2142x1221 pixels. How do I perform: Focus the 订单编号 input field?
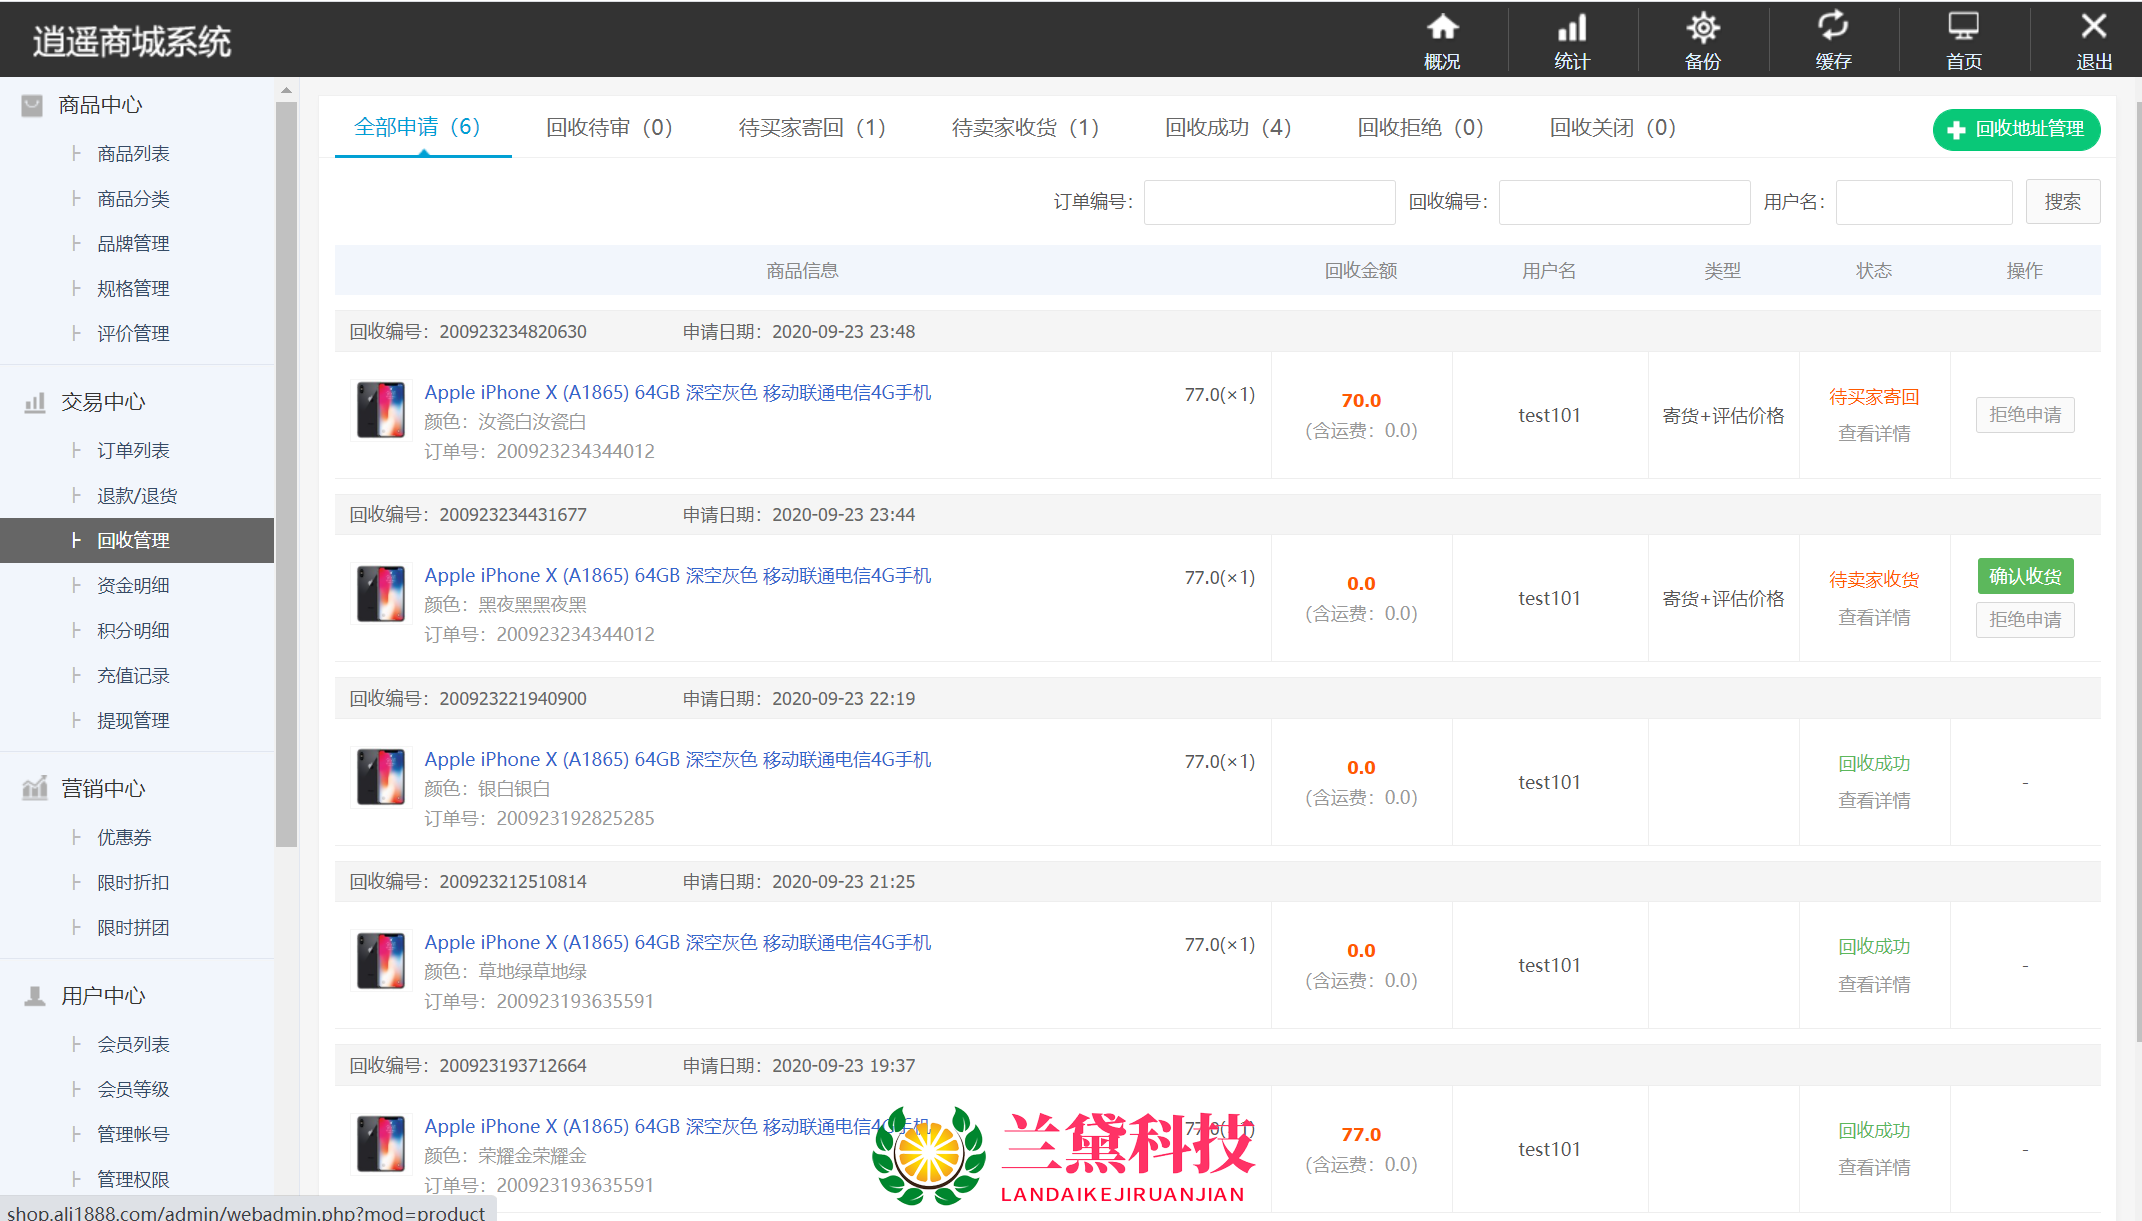(x=1268, y=202)
